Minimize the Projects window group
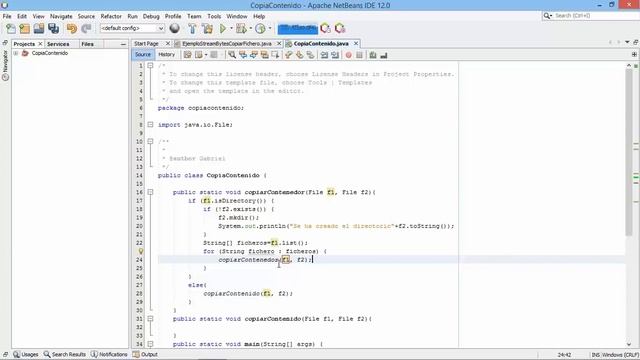The height and width of the screenshot is (360, 640). (123, 44)
